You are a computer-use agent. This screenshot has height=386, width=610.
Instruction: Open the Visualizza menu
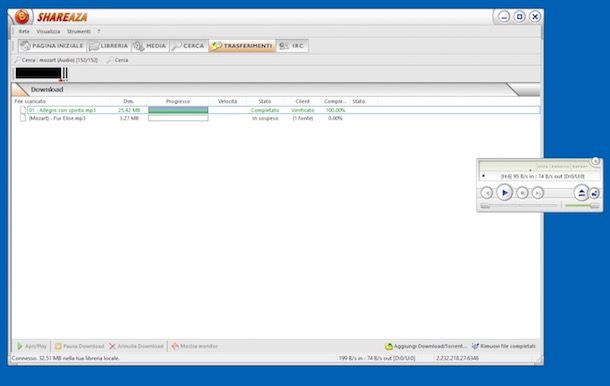(48, 32)
